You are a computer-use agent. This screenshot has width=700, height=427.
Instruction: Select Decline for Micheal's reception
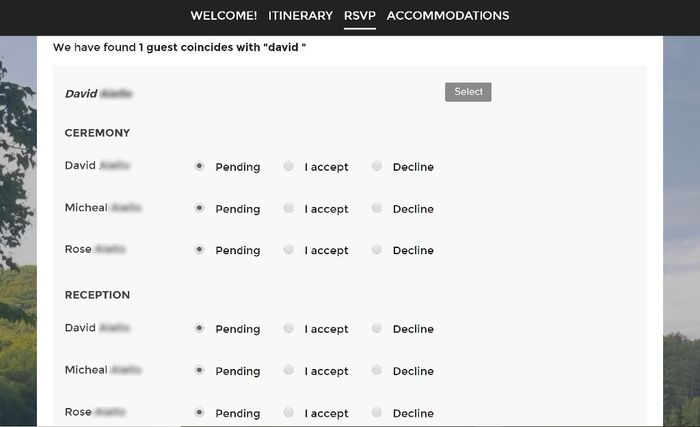[x=377, y=370]
